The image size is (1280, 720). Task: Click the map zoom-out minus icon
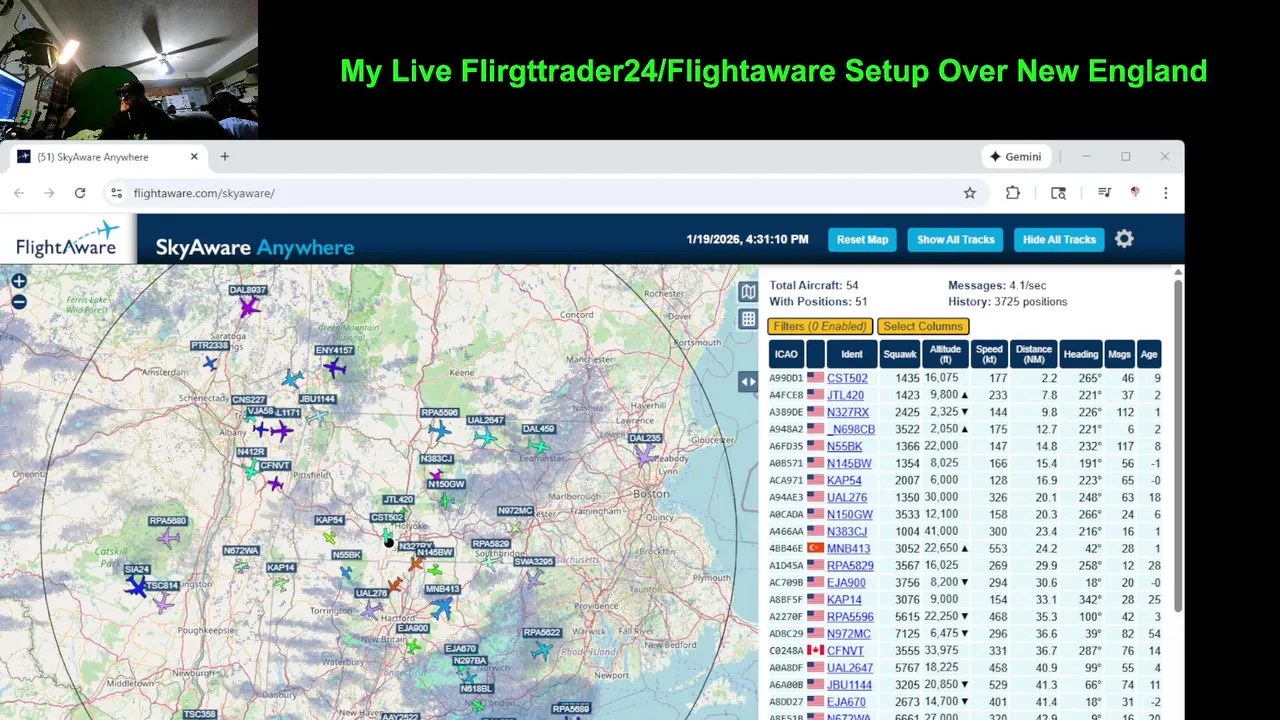click(x=18, y=302)
